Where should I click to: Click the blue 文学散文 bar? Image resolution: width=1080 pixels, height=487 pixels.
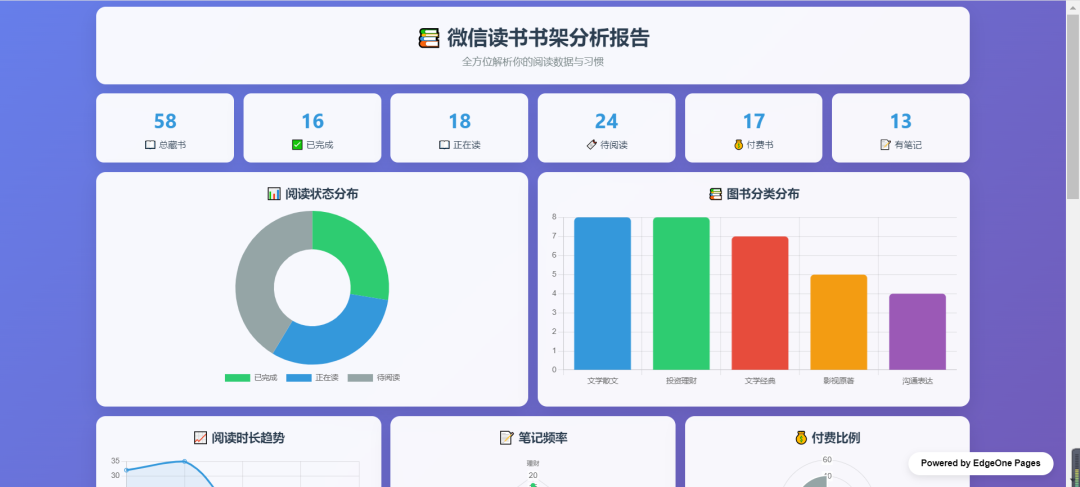pyautogui.click(x=602, y=293)
